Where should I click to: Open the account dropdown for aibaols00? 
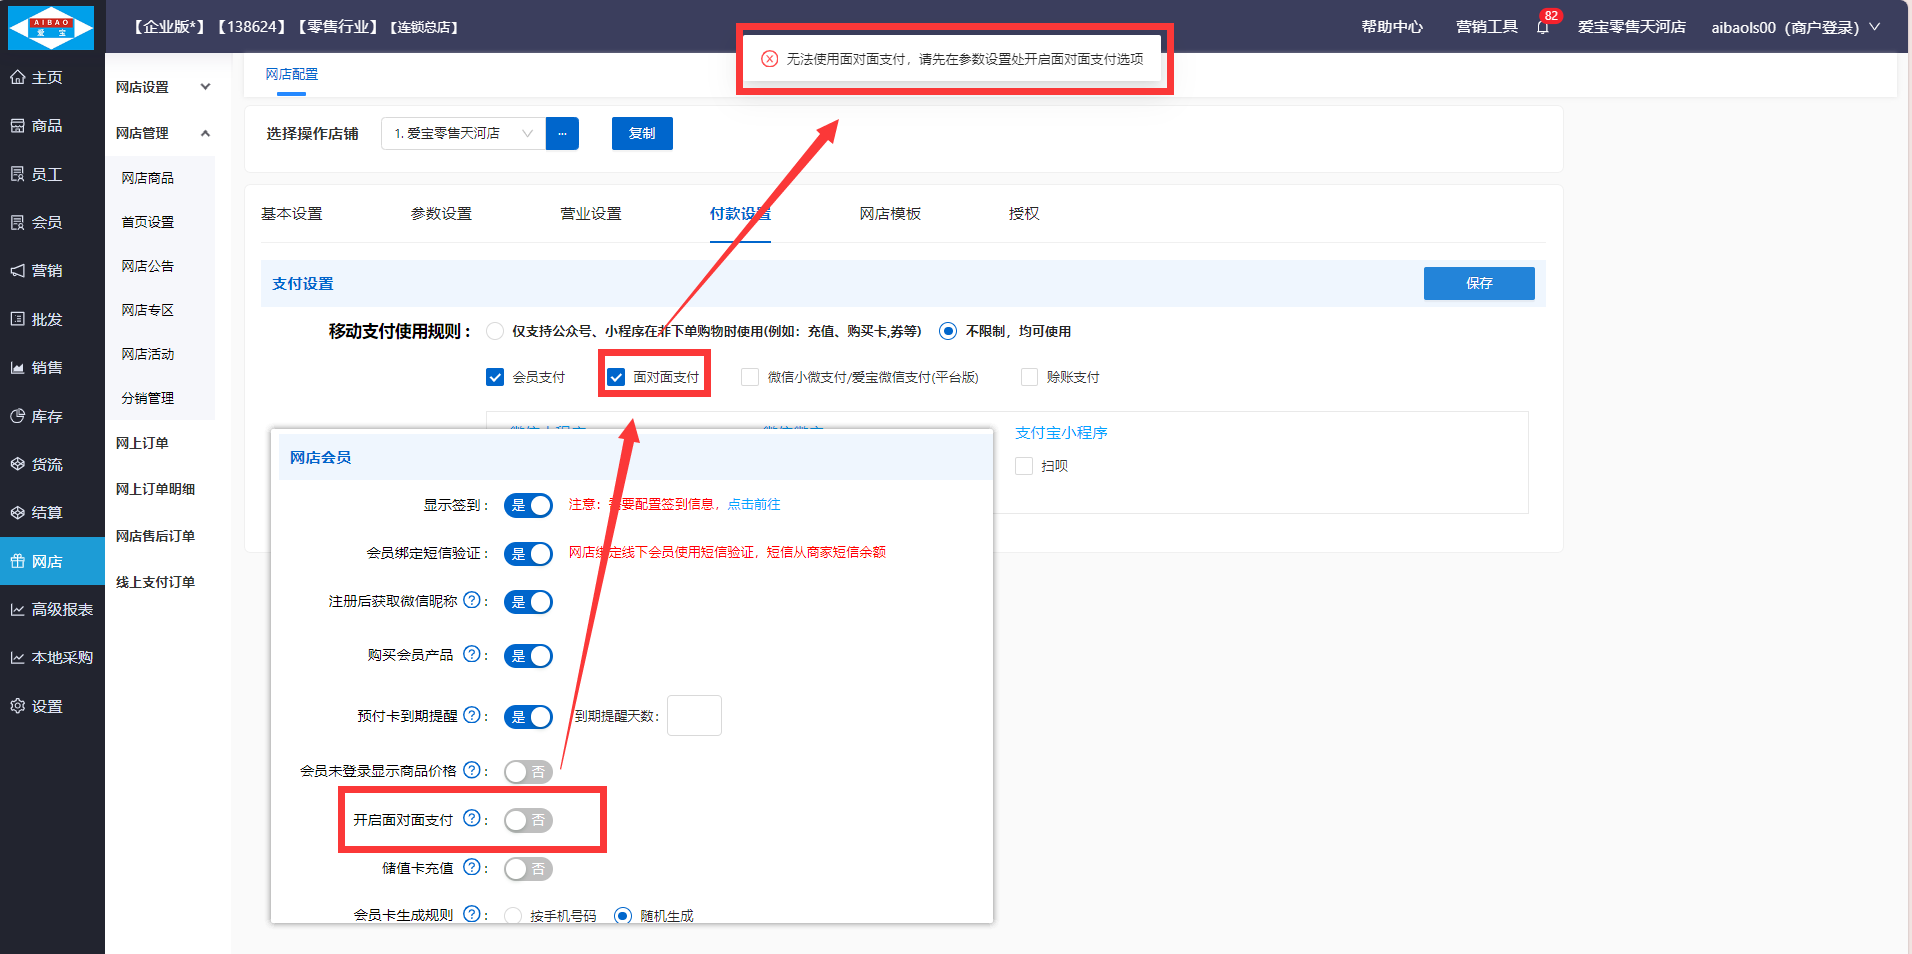[1794, 27]
